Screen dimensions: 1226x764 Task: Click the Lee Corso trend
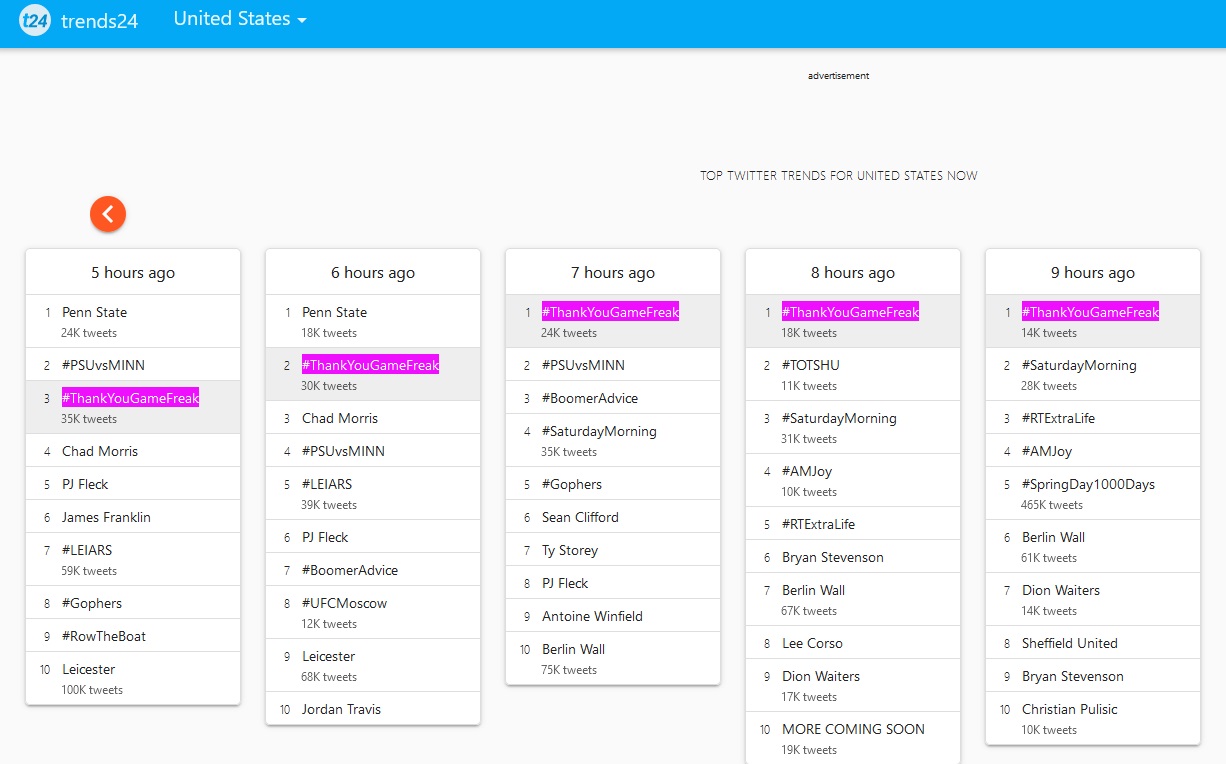812,643
